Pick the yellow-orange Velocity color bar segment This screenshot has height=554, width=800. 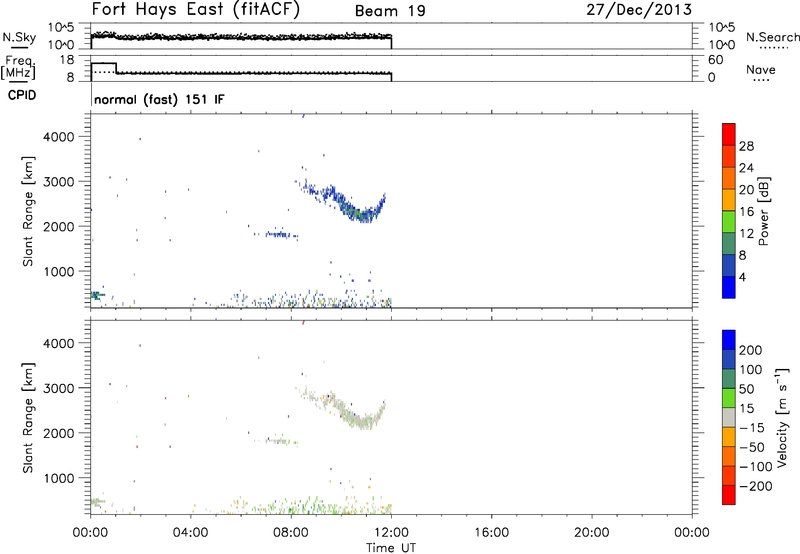[x=729, y=437]
